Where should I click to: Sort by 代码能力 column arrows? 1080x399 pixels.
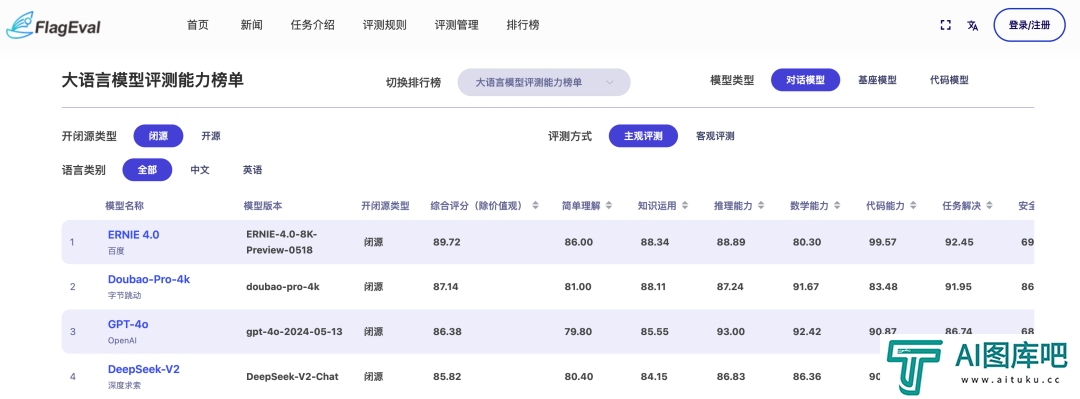[x=913, y=206]
